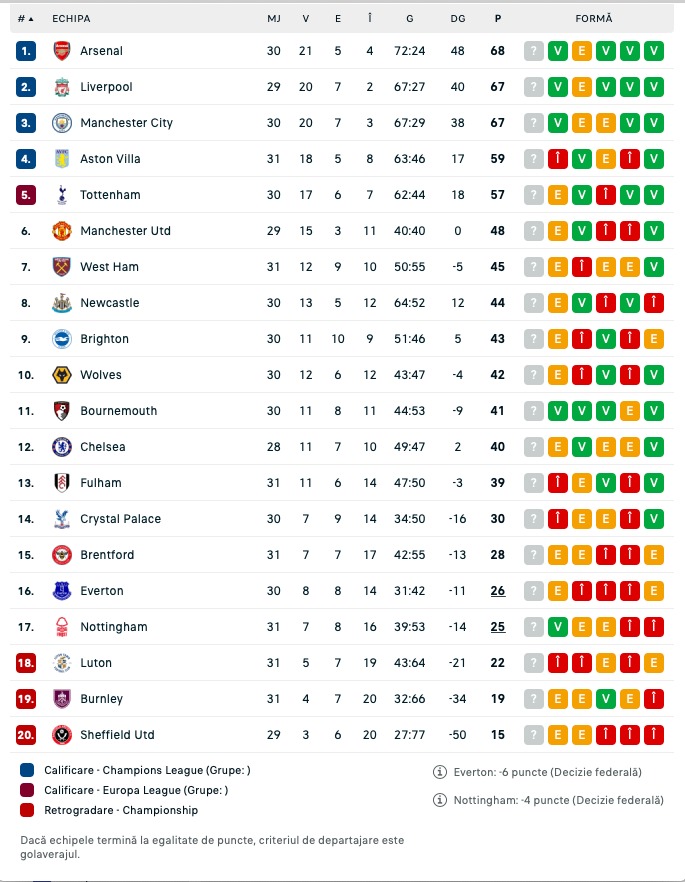The height and width of the screenshot is (882, 685).
Task: Click the Manchester City crest icon
Action: [x=62, y=123]
